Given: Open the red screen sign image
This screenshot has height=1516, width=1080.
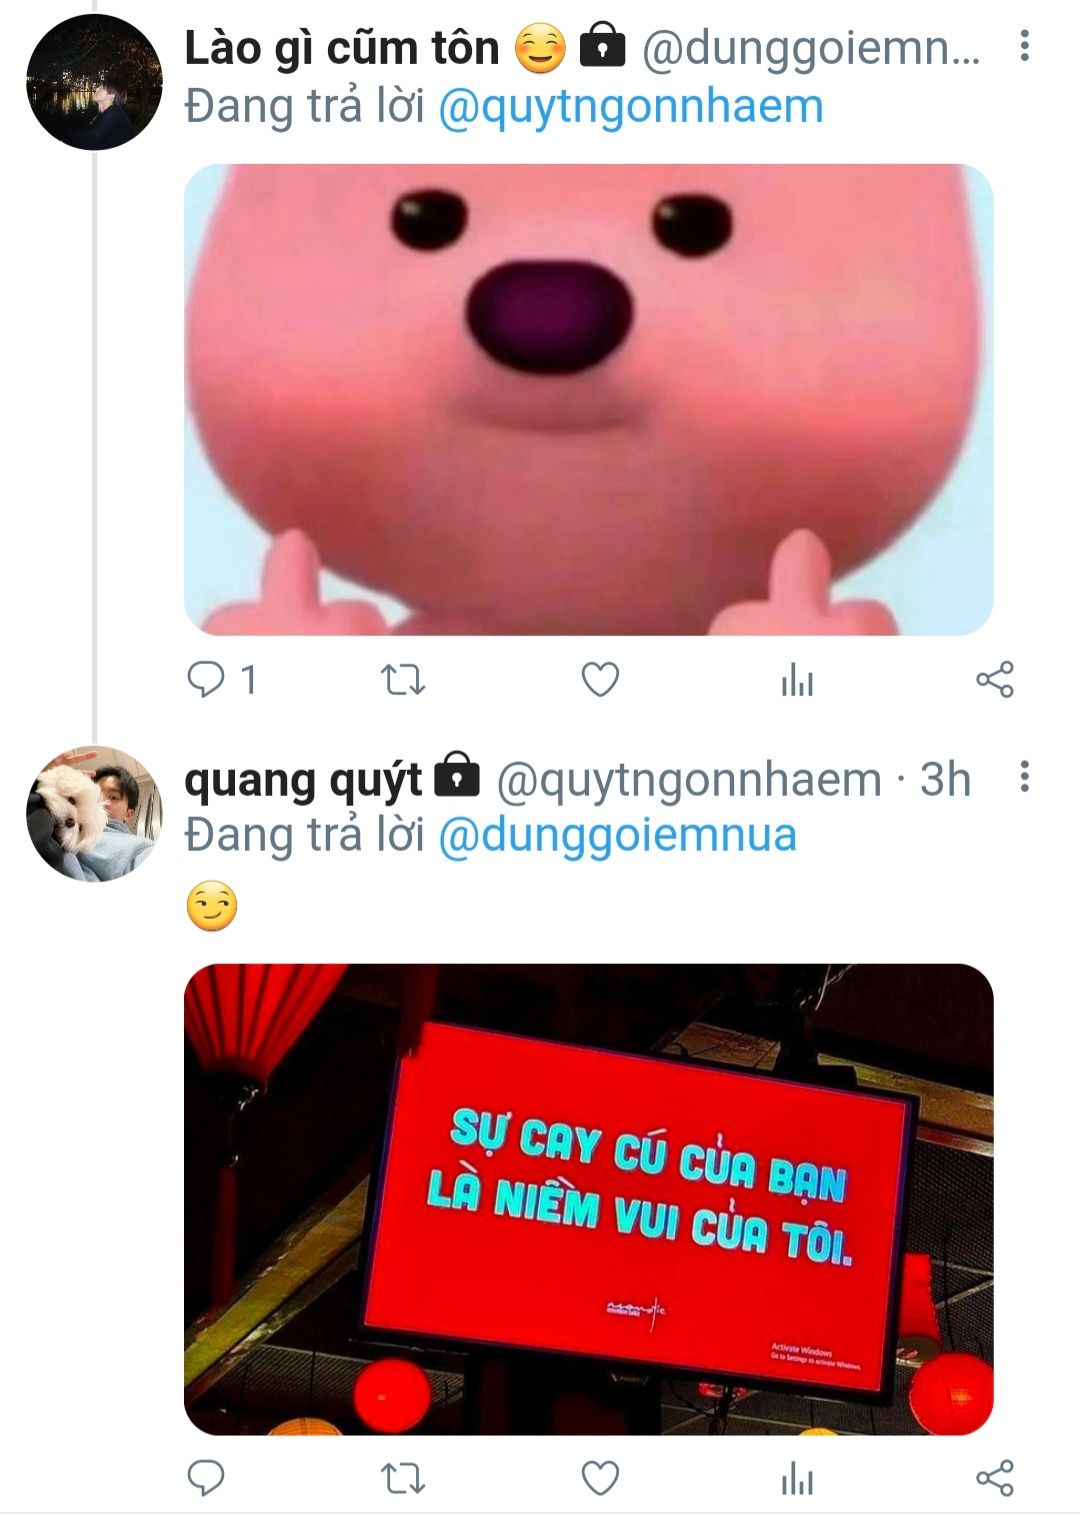Looking at the screenshot, I should tap(589, 1199).
